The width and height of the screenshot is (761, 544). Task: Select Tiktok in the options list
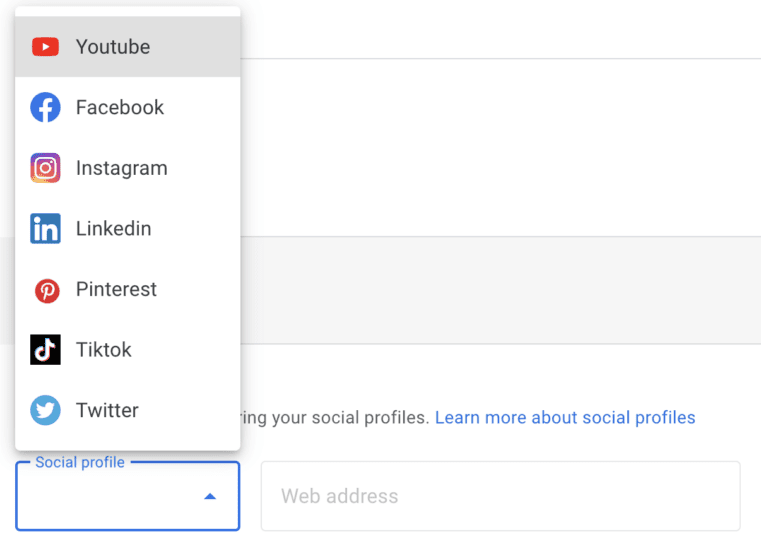(x=104, y=350)
